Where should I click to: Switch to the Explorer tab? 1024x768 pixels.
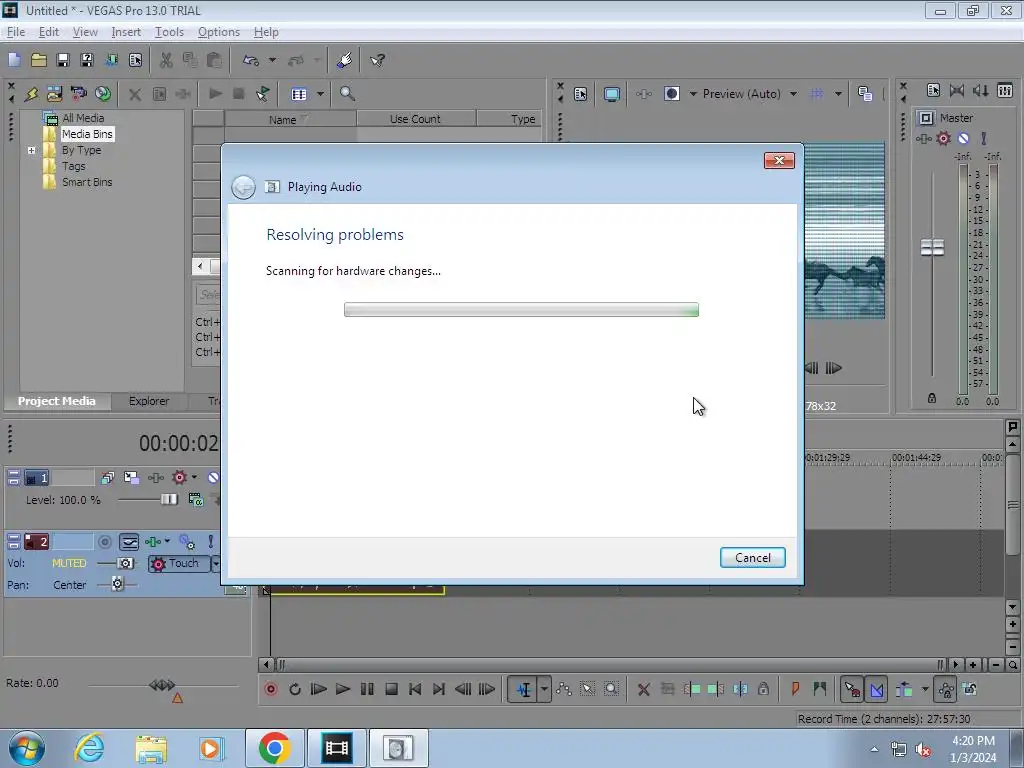pos(149,401)
